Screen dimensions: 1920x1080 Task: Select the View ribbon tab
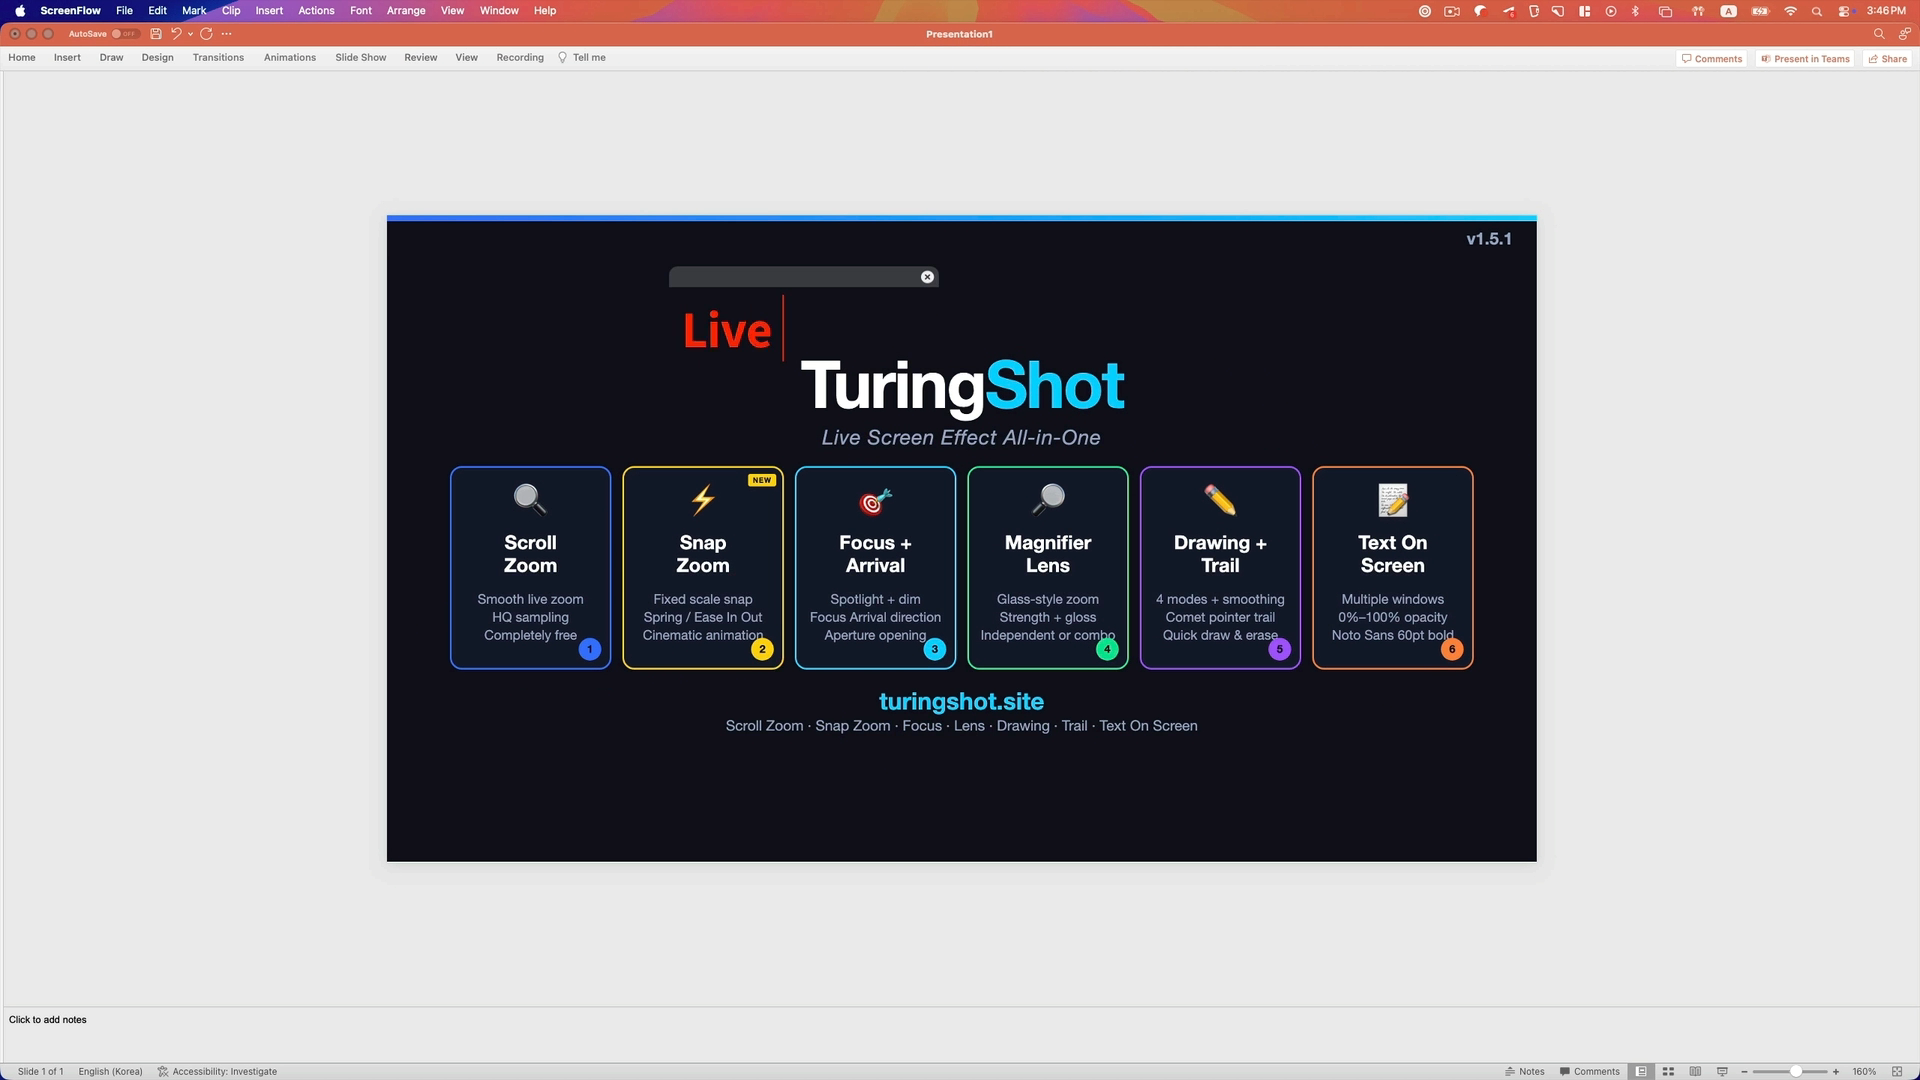pos(466,58)
